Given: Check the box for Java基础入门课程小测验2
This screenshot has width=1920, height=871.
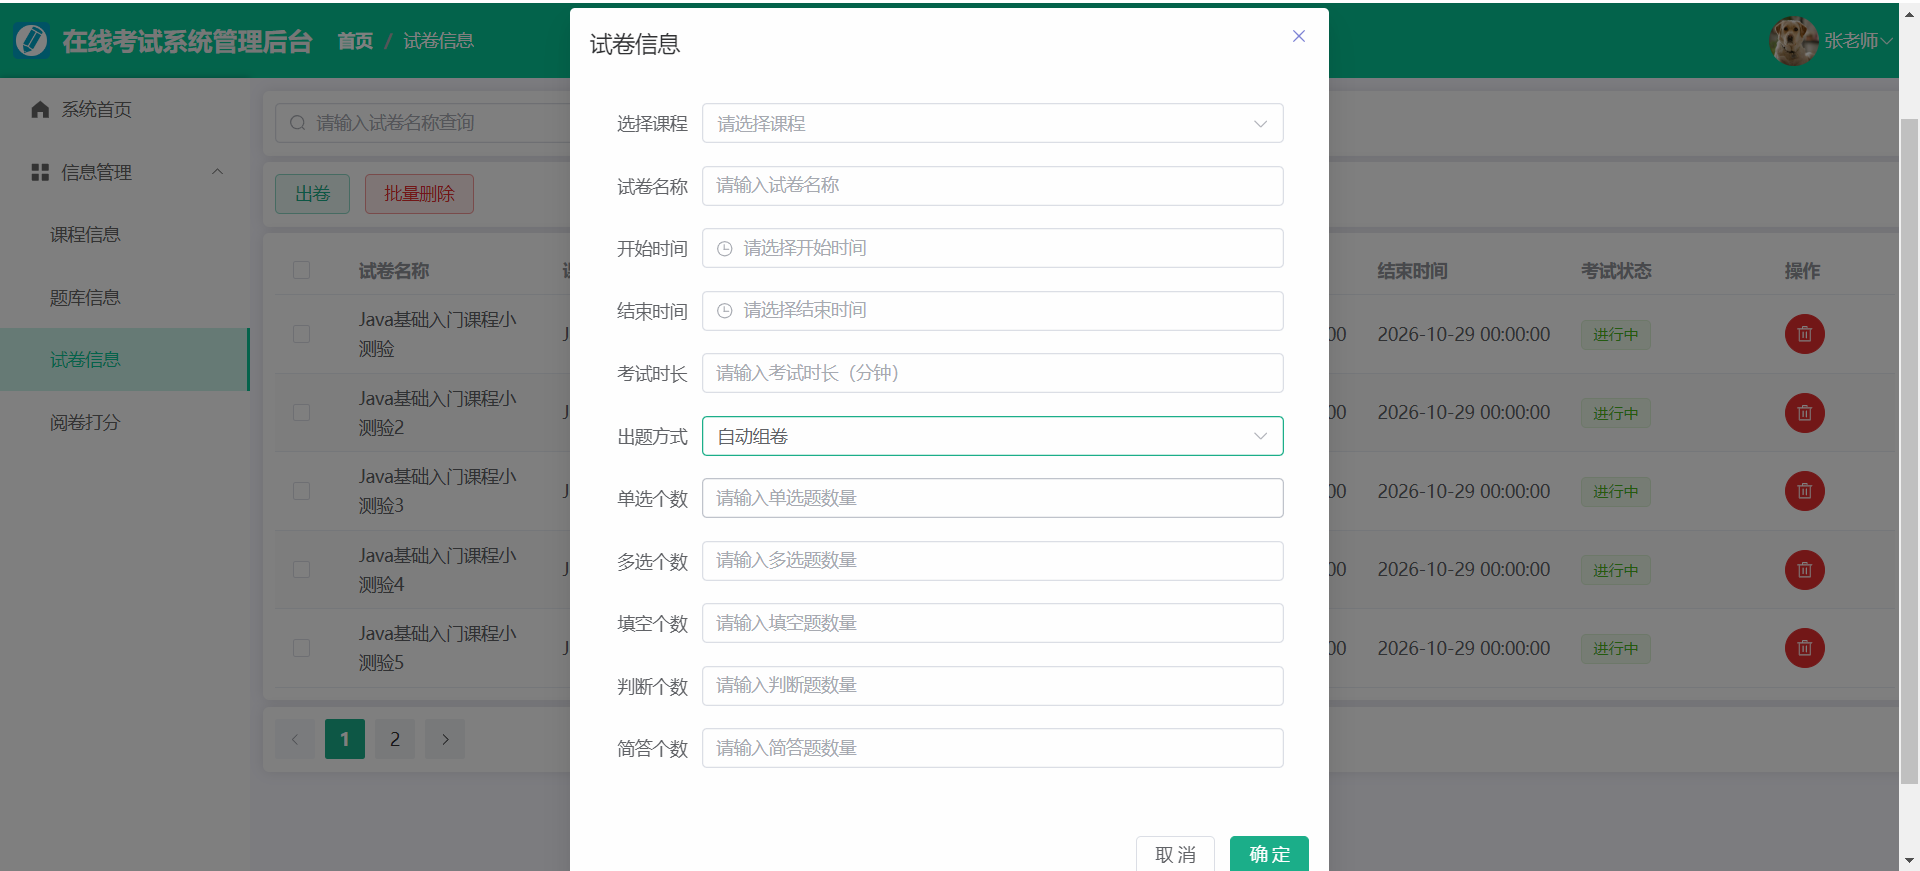Looking at the screenshot, I should coord(301,413).
